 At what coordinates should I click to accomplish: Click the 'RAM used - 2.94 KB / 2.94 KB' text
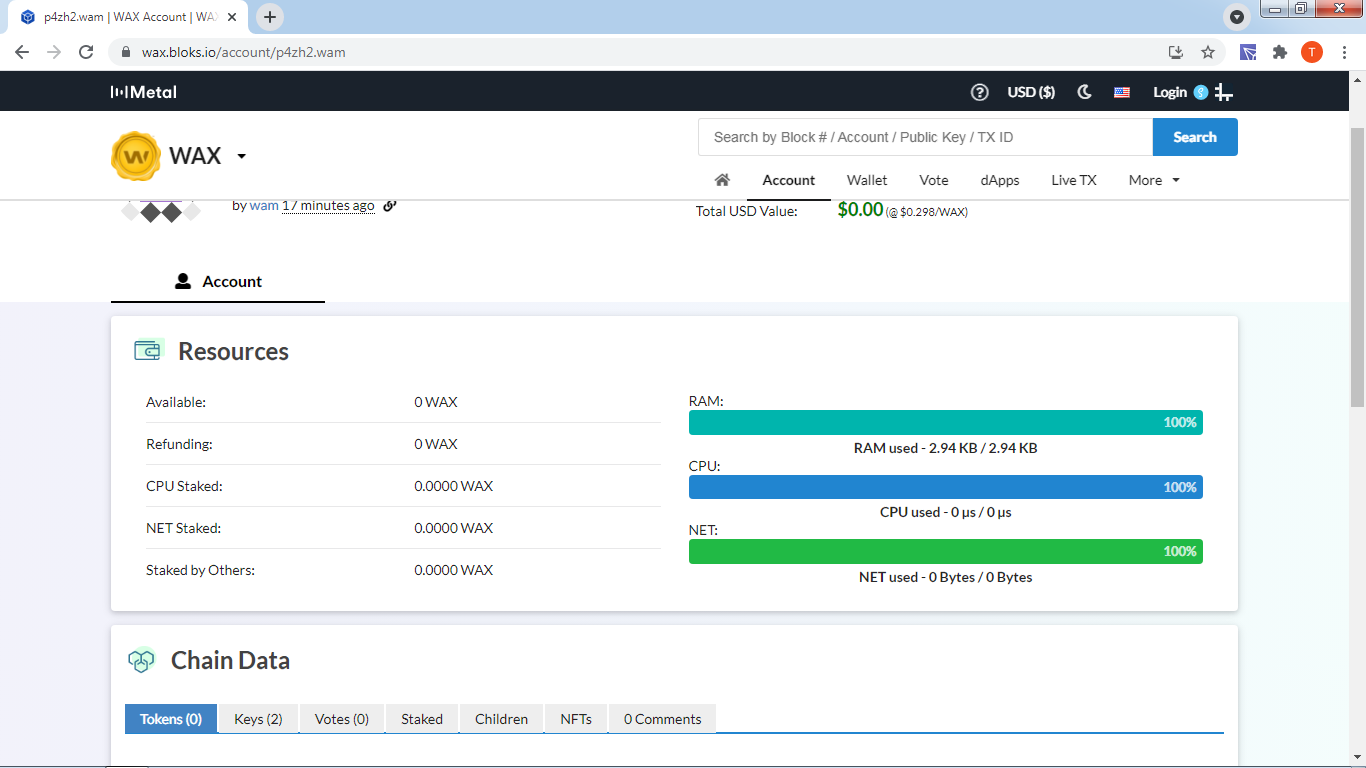(x=946, y=448)
